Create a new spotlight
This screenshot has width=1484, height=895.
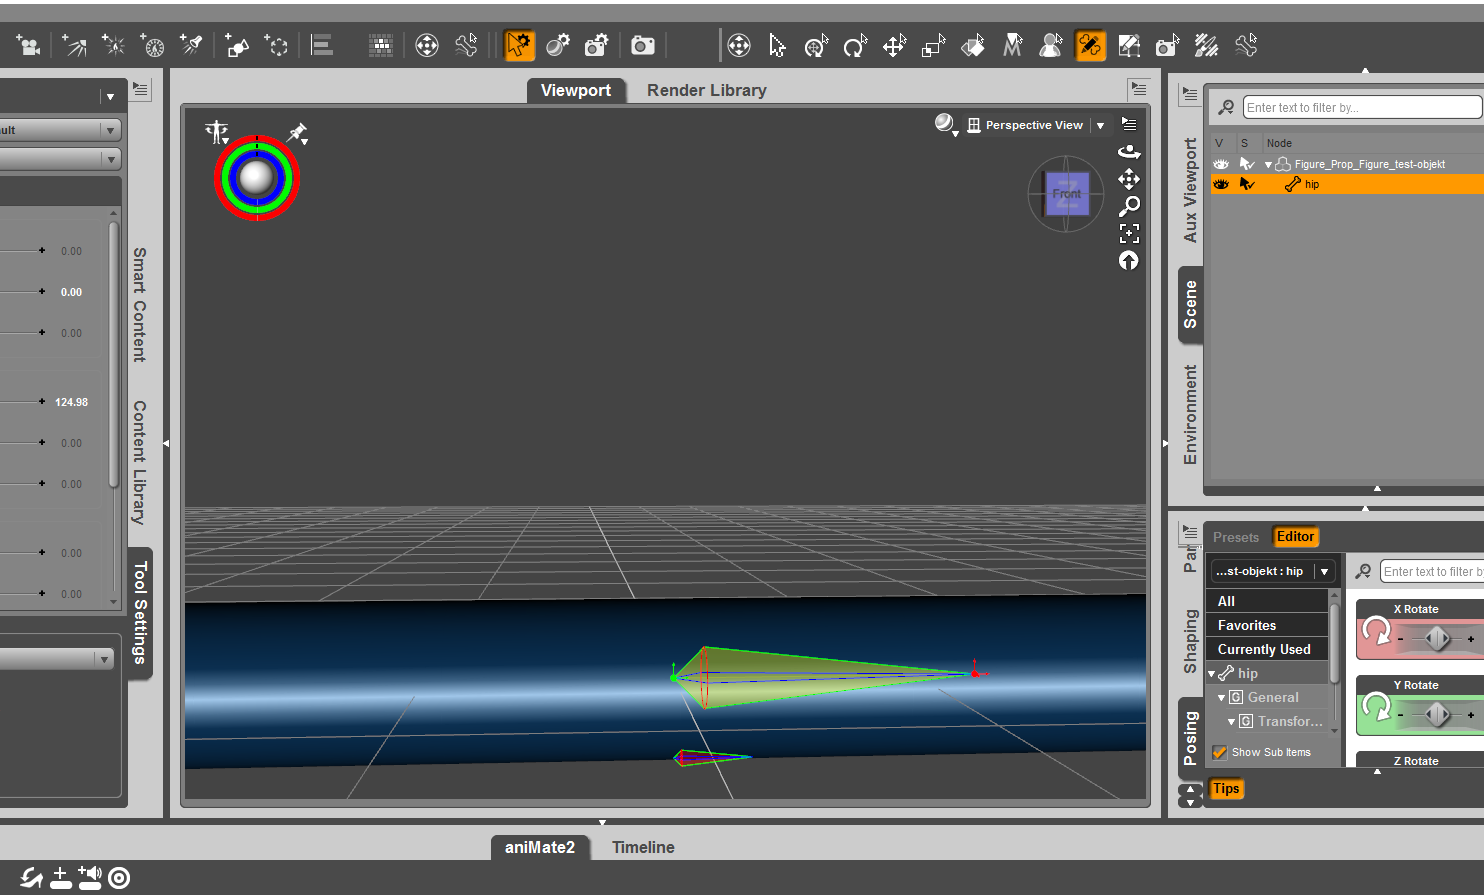(x=191, y=45)
